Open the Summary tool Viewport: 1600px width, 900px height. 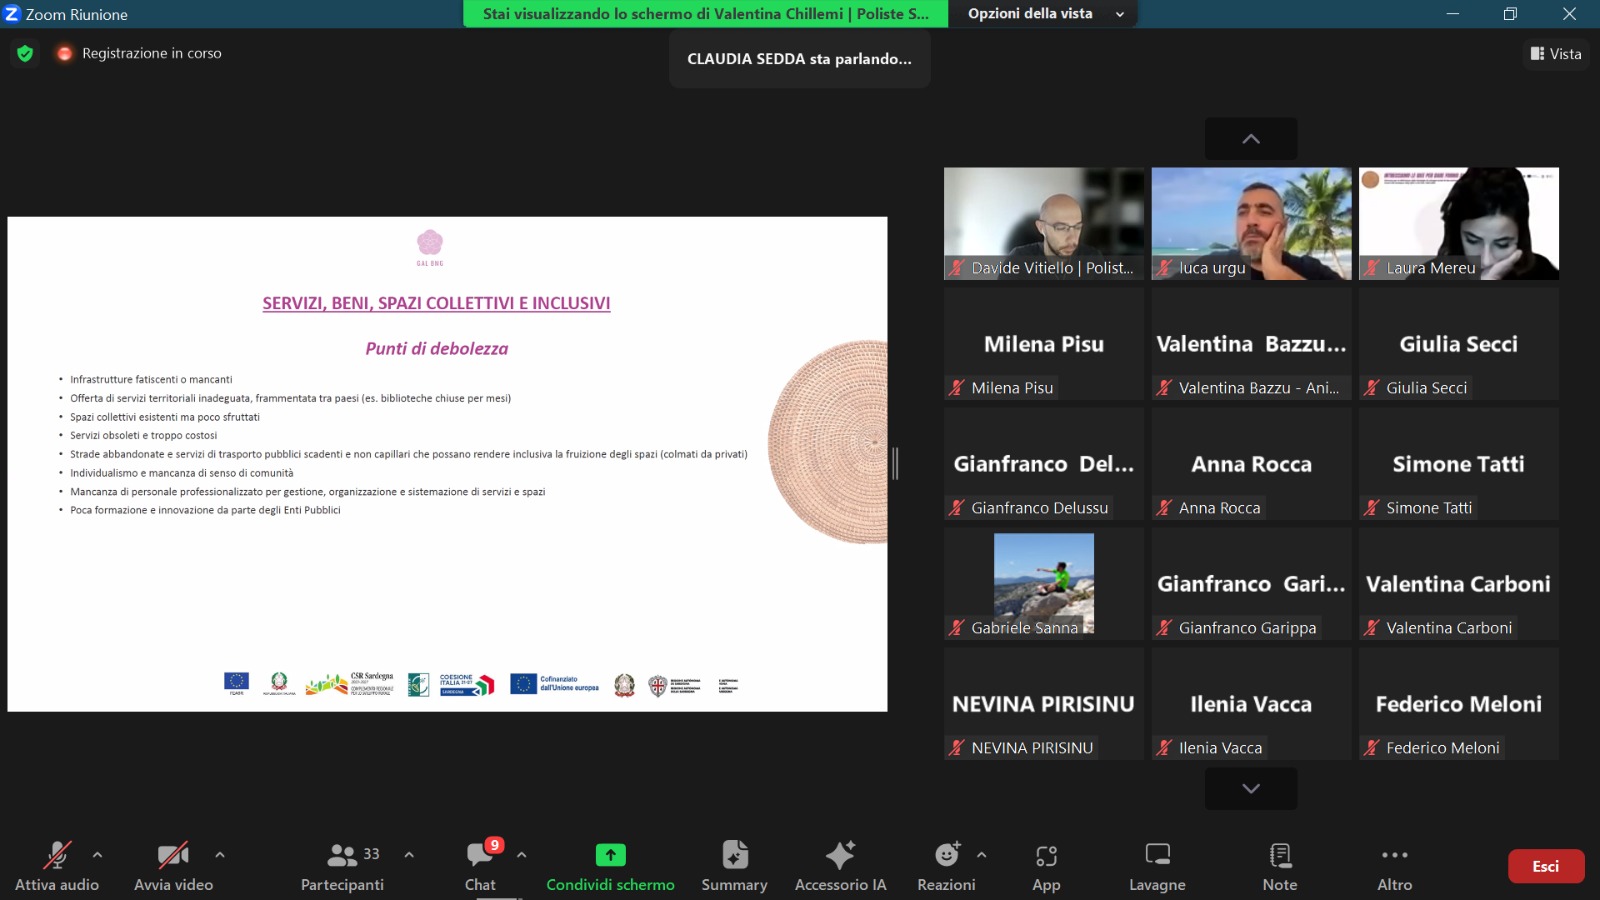point(734,866)
